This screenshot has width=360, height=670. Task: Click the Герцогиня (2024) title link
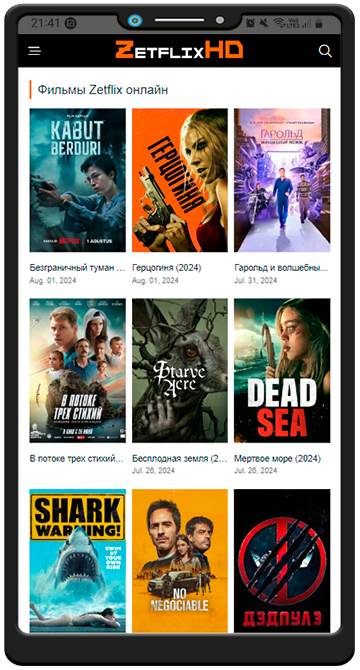tap(167, 268)
